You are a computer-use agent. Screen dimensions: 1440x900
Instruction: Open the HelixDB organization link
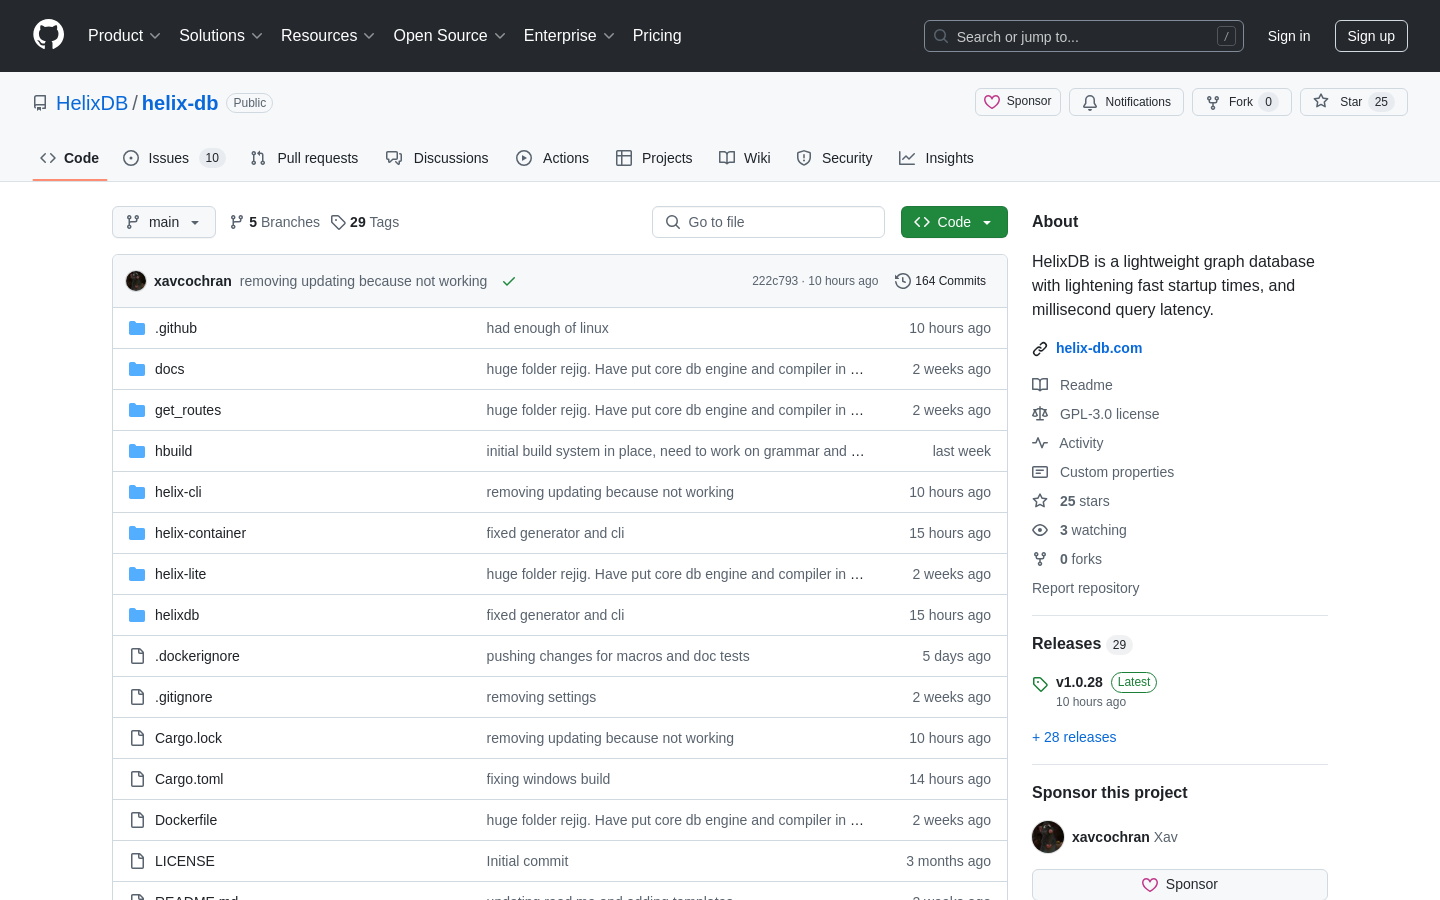pos(92,103)
